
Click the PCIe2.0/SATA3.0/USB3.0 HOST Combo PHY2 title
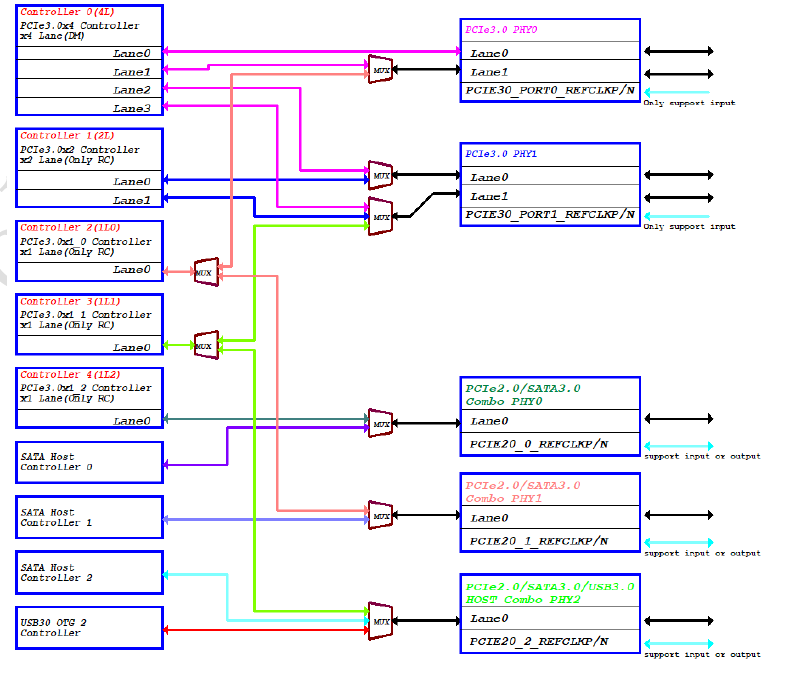pyautogui.click(x=549, y=593)
